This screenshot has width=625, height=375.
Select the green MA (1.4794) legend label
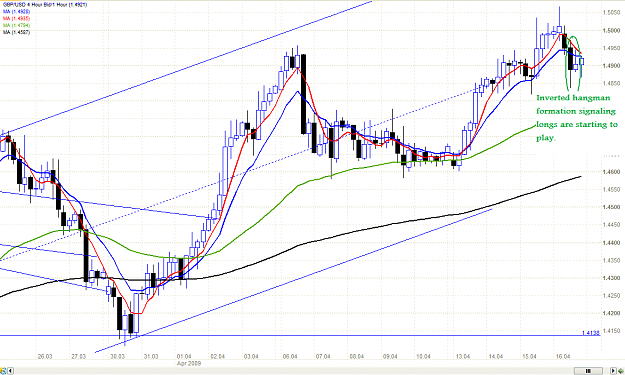(x=16, y=25)
